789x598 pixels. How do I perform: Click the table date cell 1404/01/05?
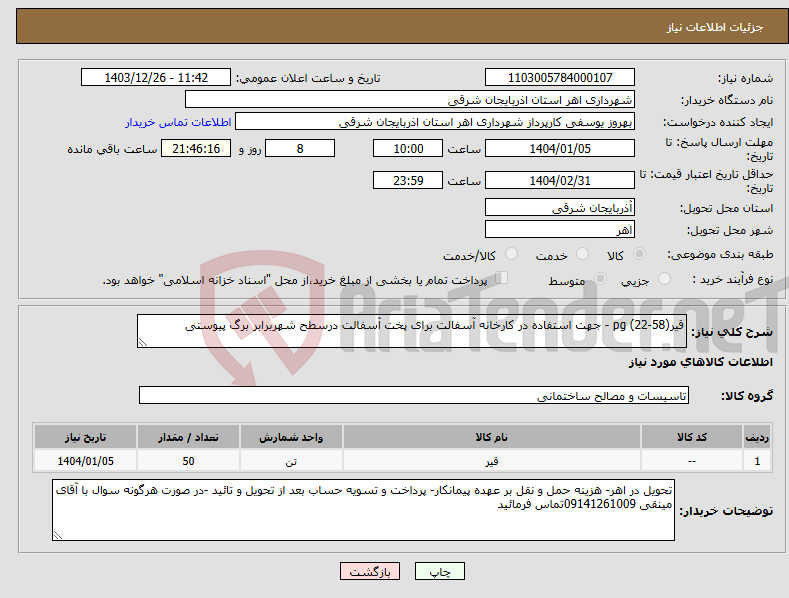[x=86, y=461]
